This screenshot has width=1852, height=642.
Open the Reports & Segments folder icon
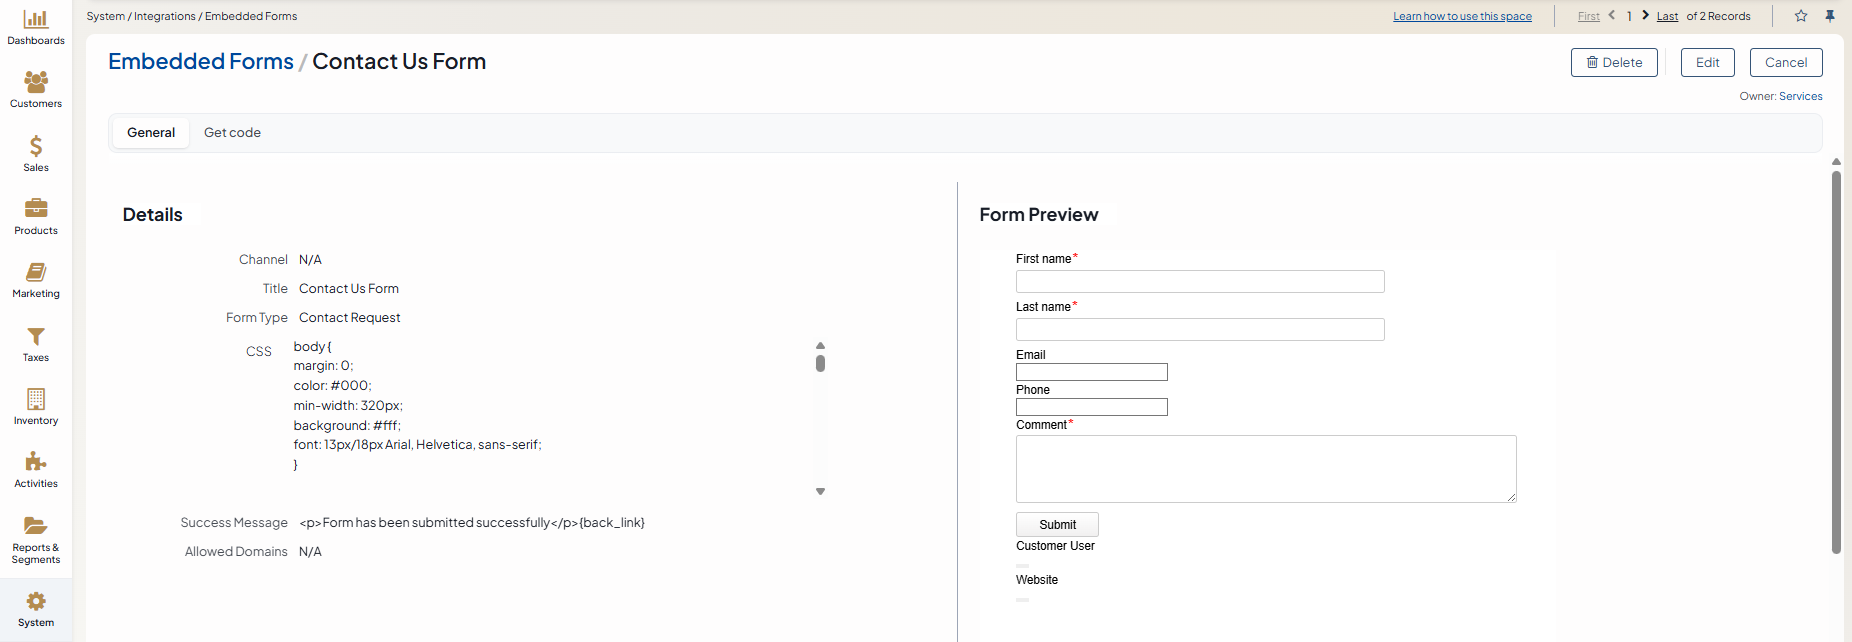[36, 527]
